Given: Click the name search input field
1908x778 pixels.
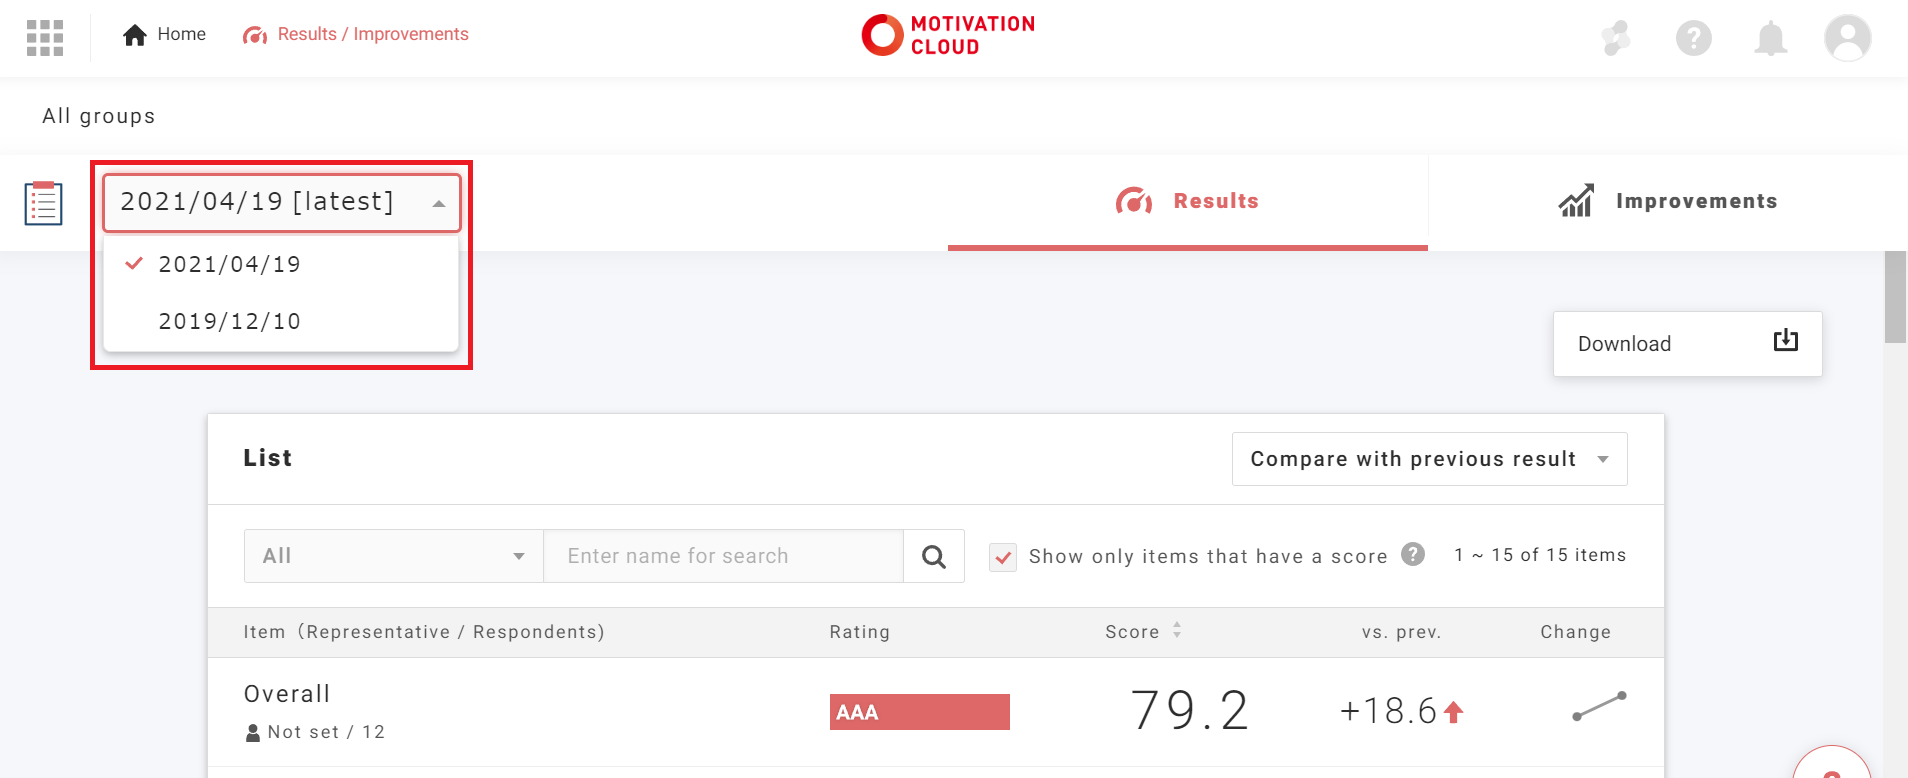Looking at the screenshot, I should click(x=723, y=556).
